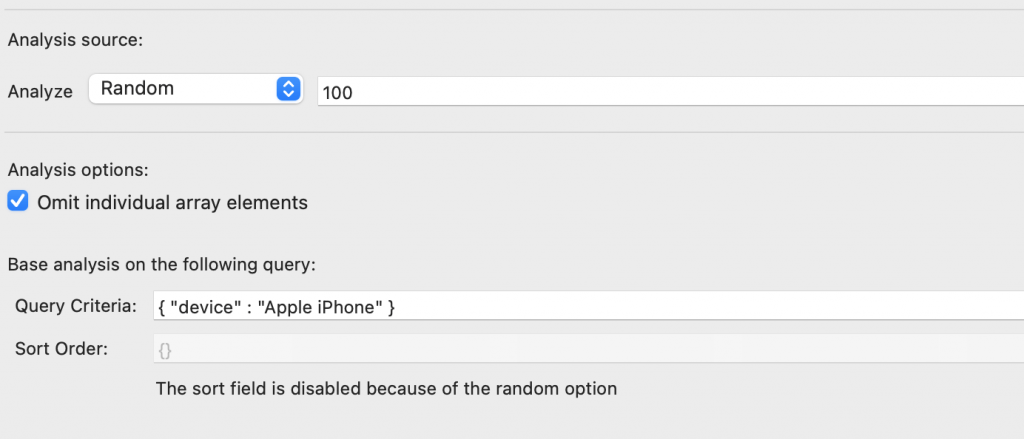Click the "device" key in Query Criteria

(206, 306)
